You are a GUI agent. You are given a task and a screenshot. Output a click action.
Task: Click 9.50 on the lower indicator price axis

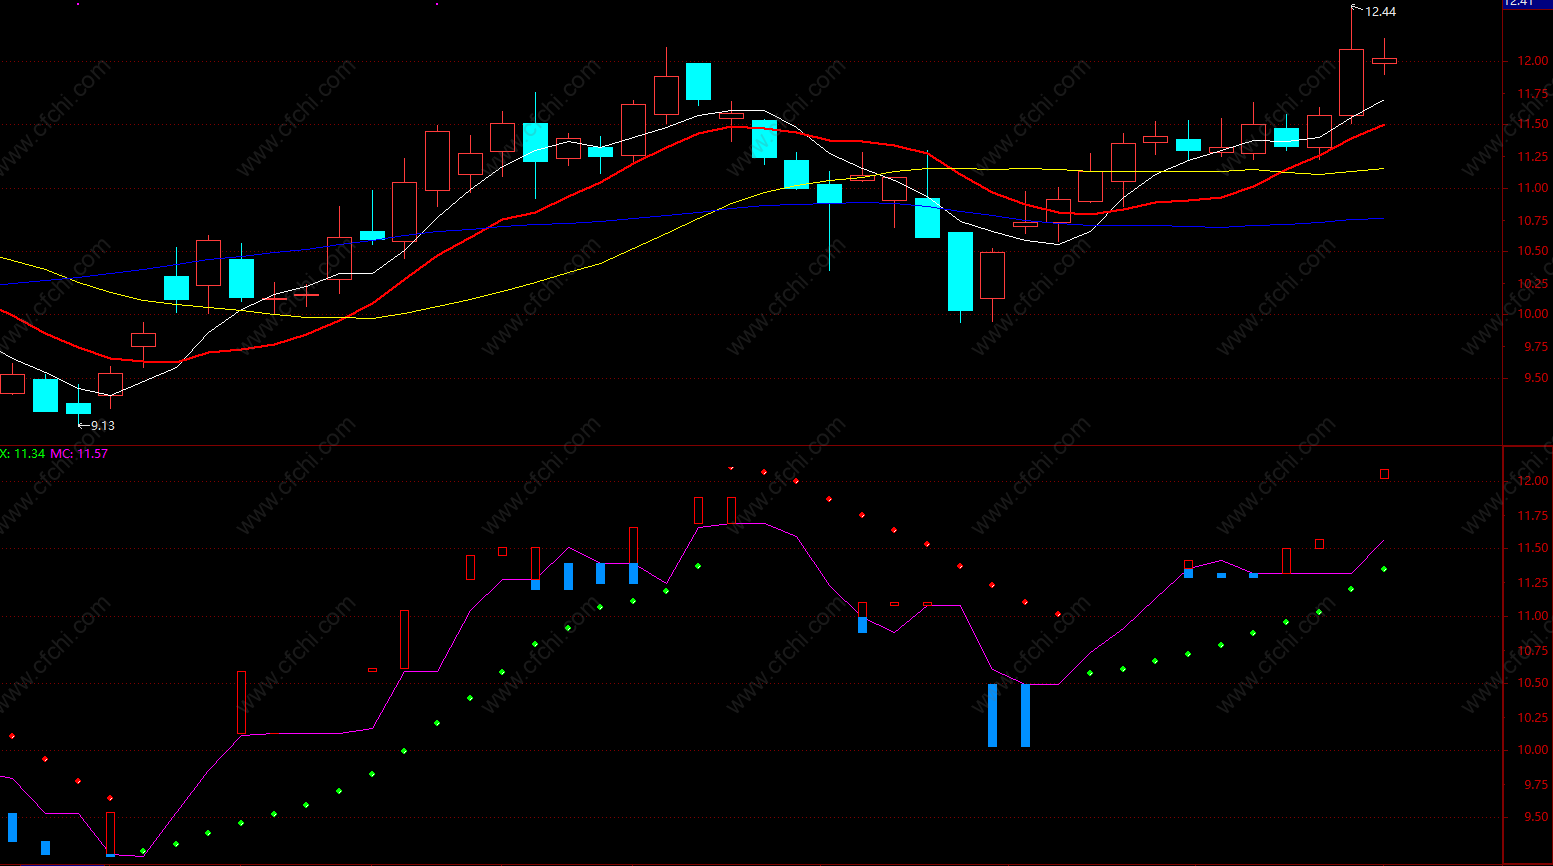point(1535,817)
